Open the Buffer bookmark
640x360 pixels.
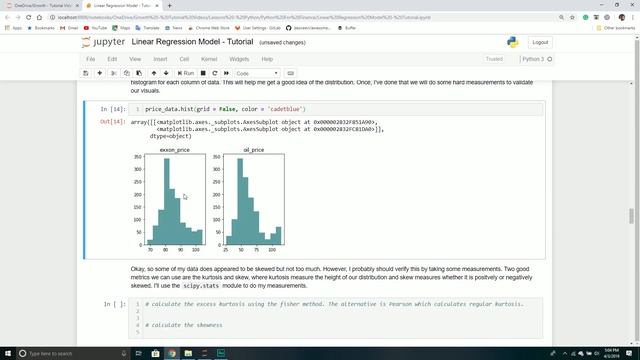click(347, 28)
